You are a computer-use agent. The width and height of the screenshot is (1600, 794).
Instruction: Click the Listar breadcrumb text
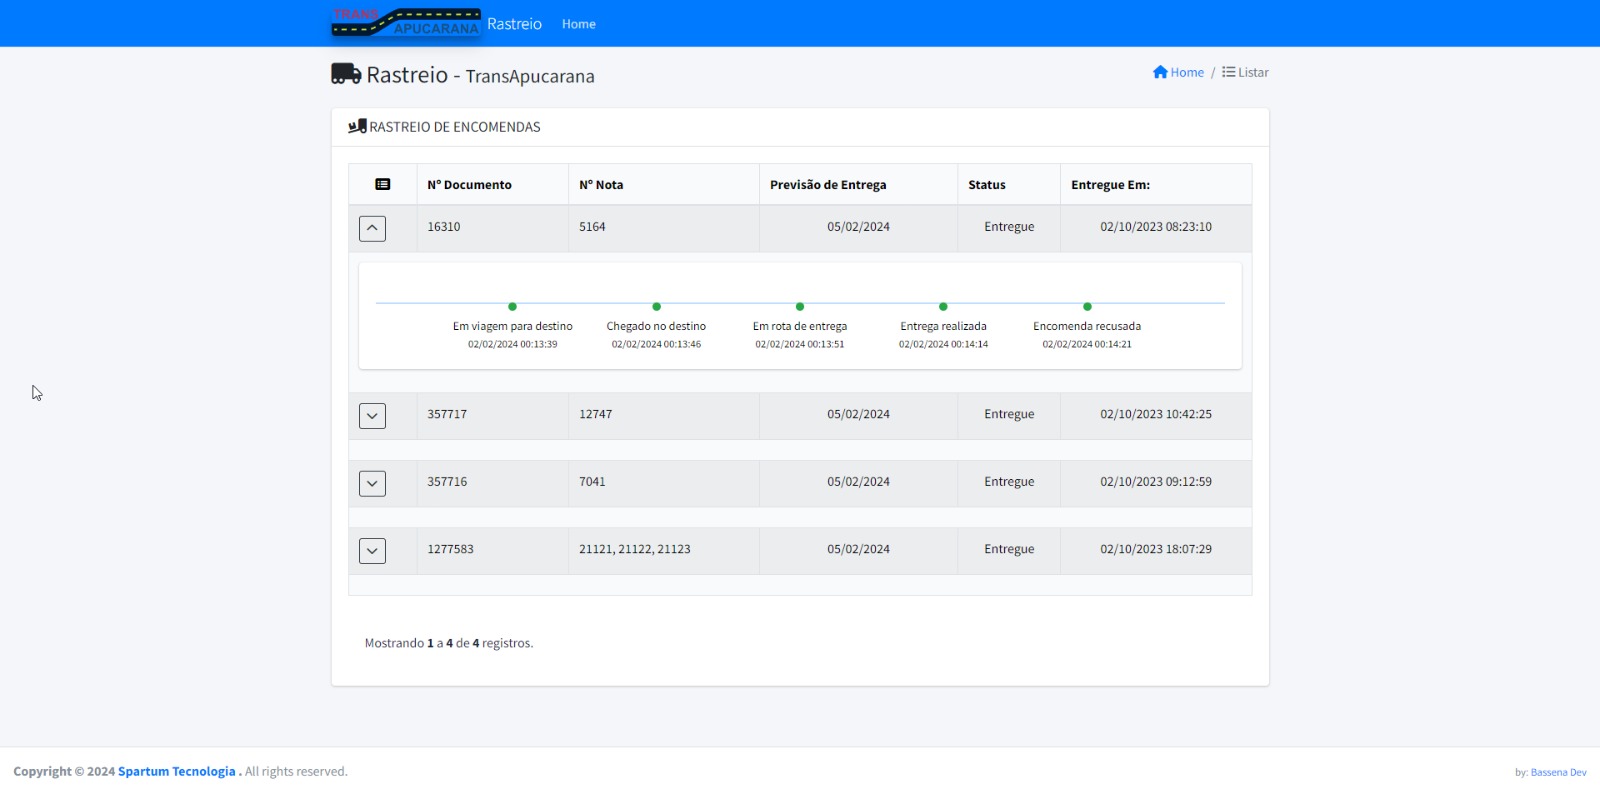click(x=1253, y=72)
